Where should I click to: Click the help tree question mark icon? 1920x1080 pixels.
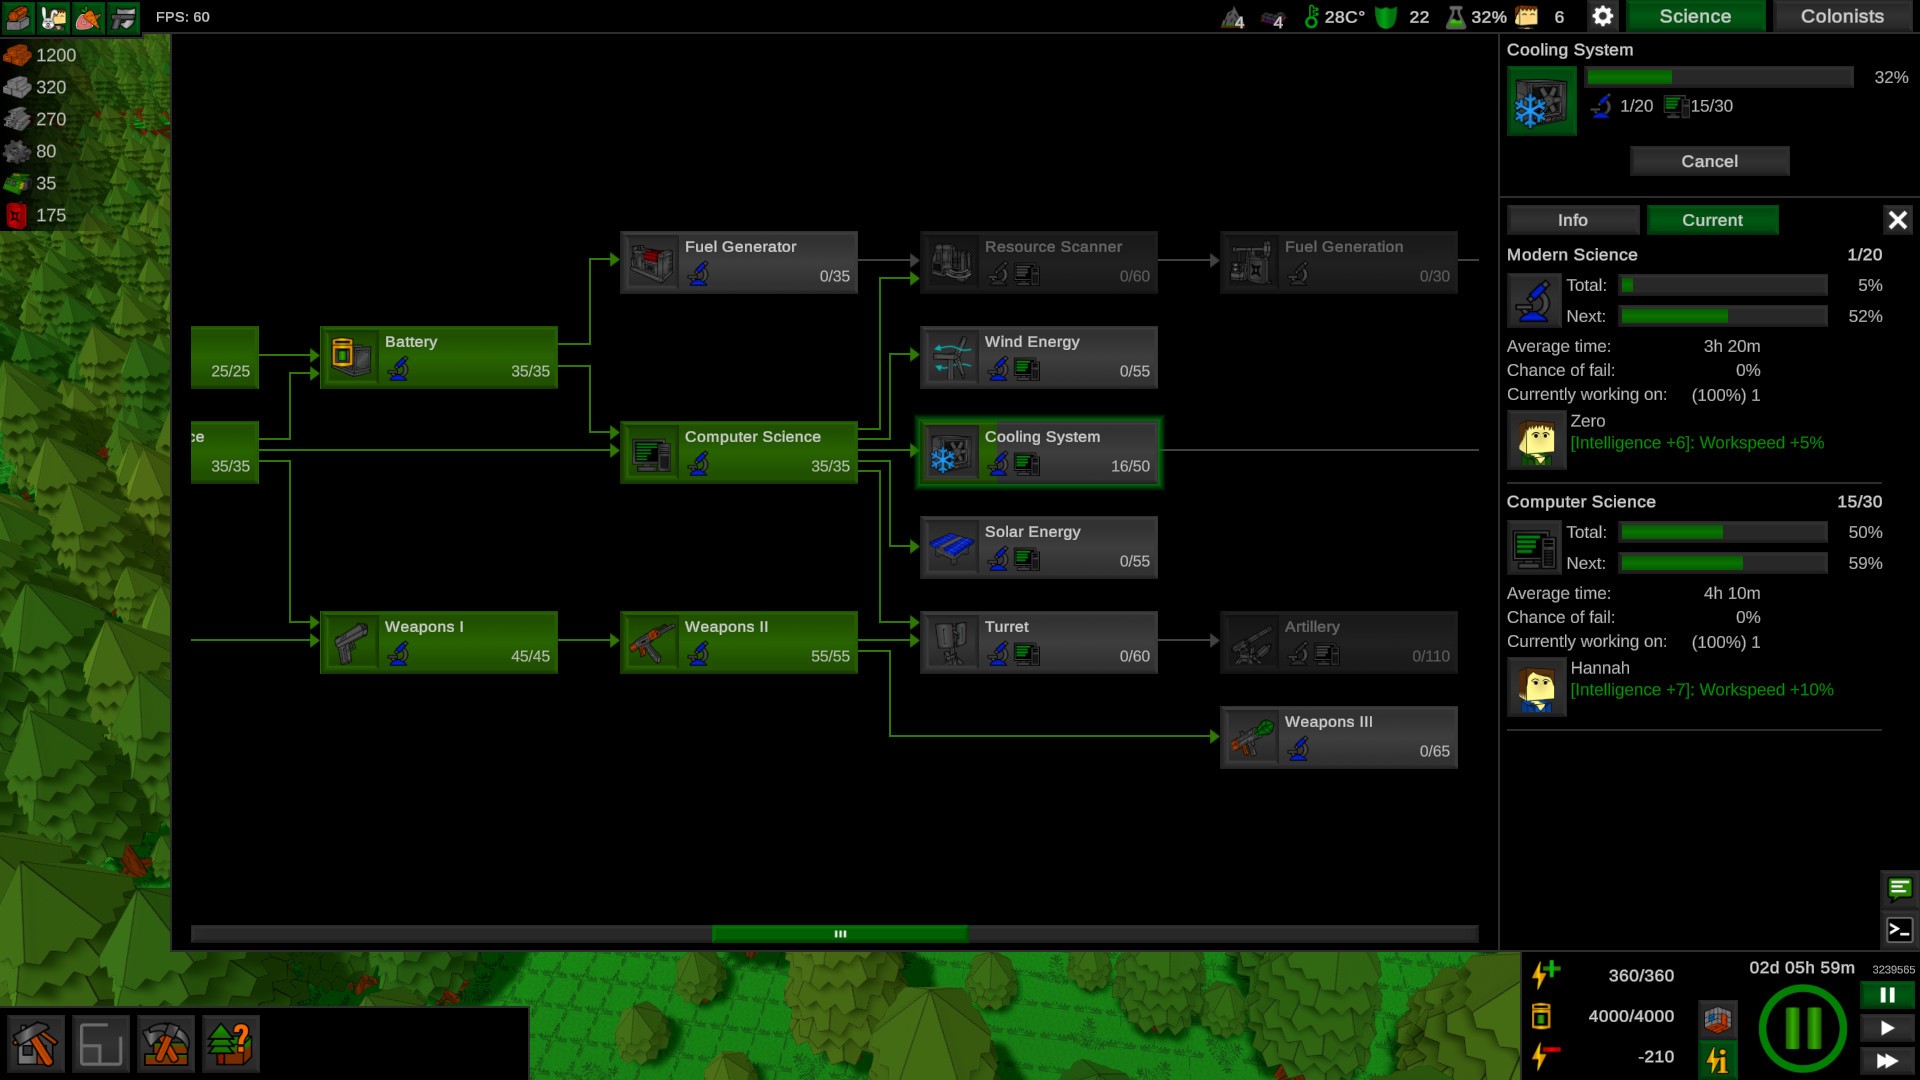[x=231, y=1044]
